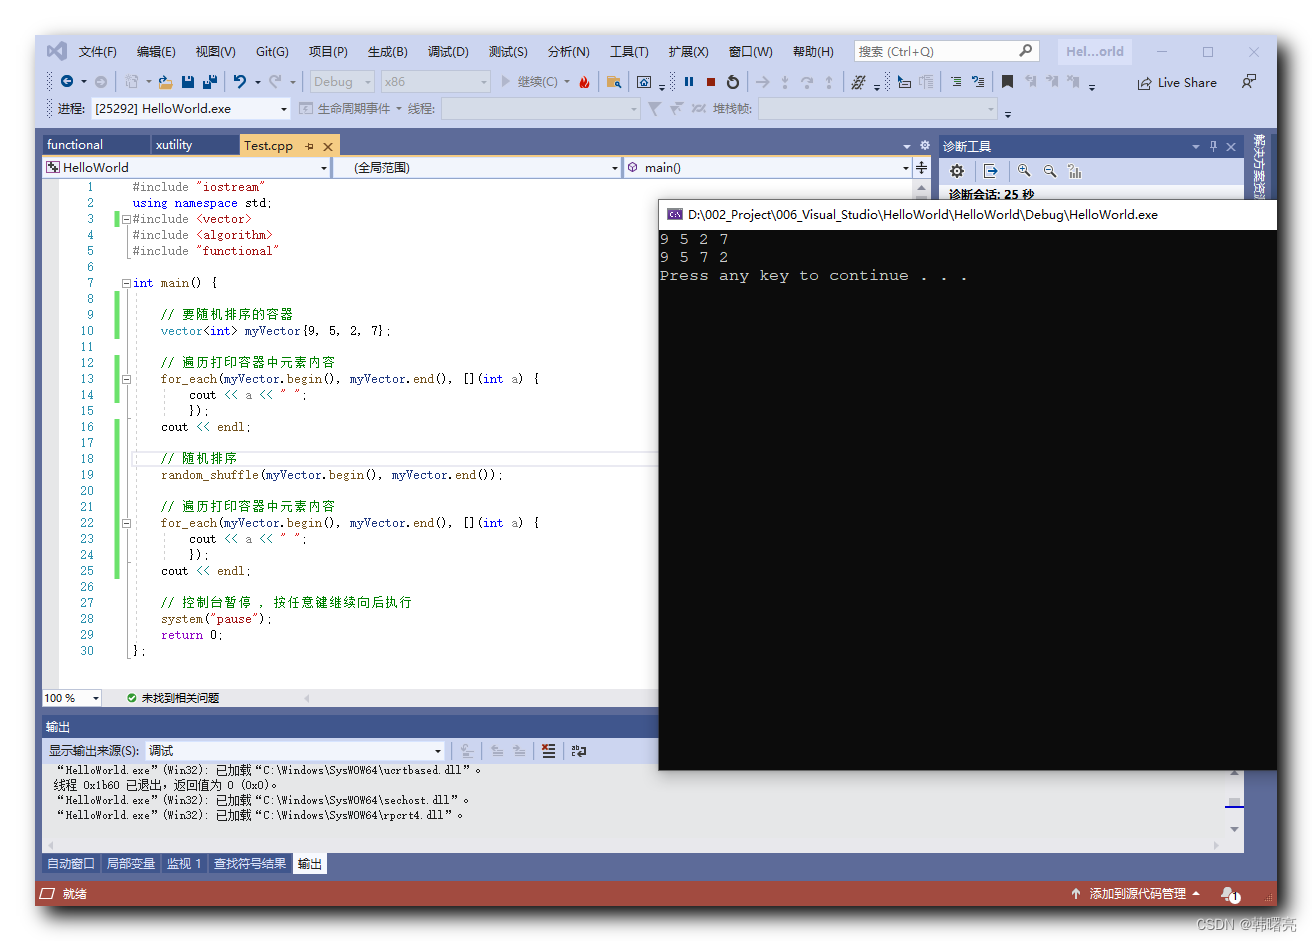Image resolution: width=1312 pixels, height=941 pixels.
Task: Click the feedback person icon
Action: tap(1249, 82)
